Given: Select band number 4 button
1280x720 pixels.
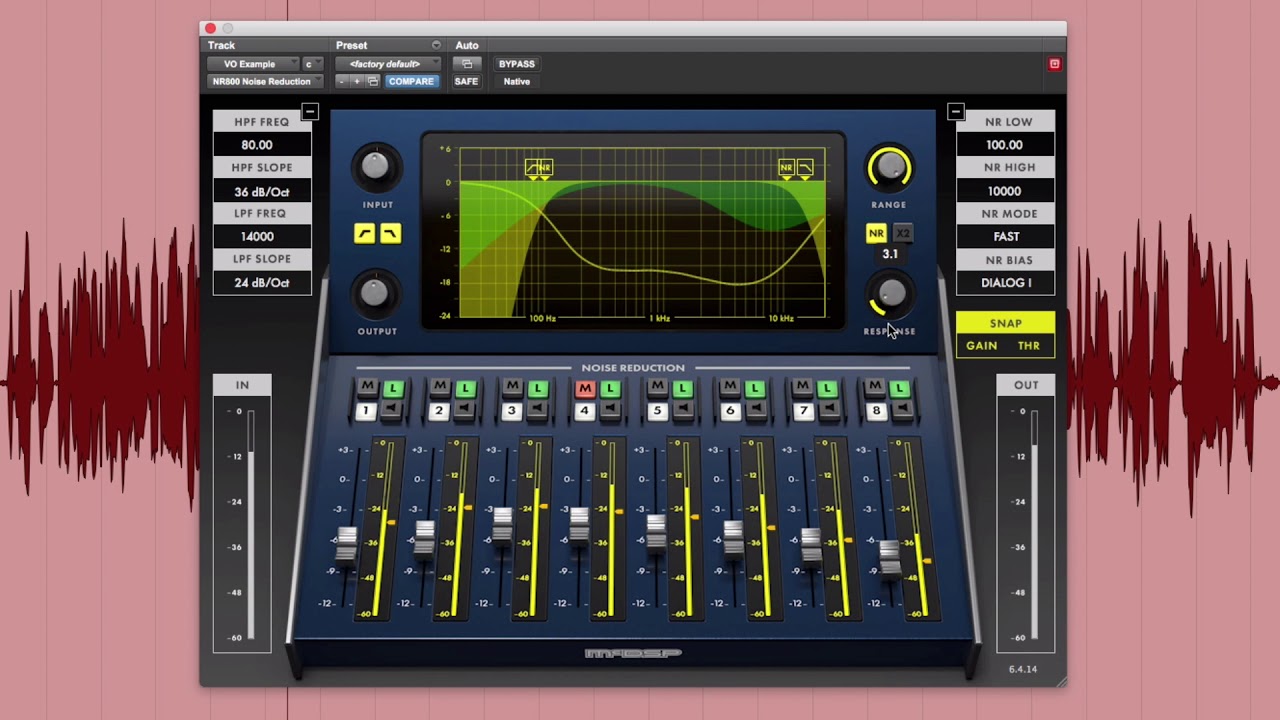Looking at the screenshot, I should coord(585,410).
